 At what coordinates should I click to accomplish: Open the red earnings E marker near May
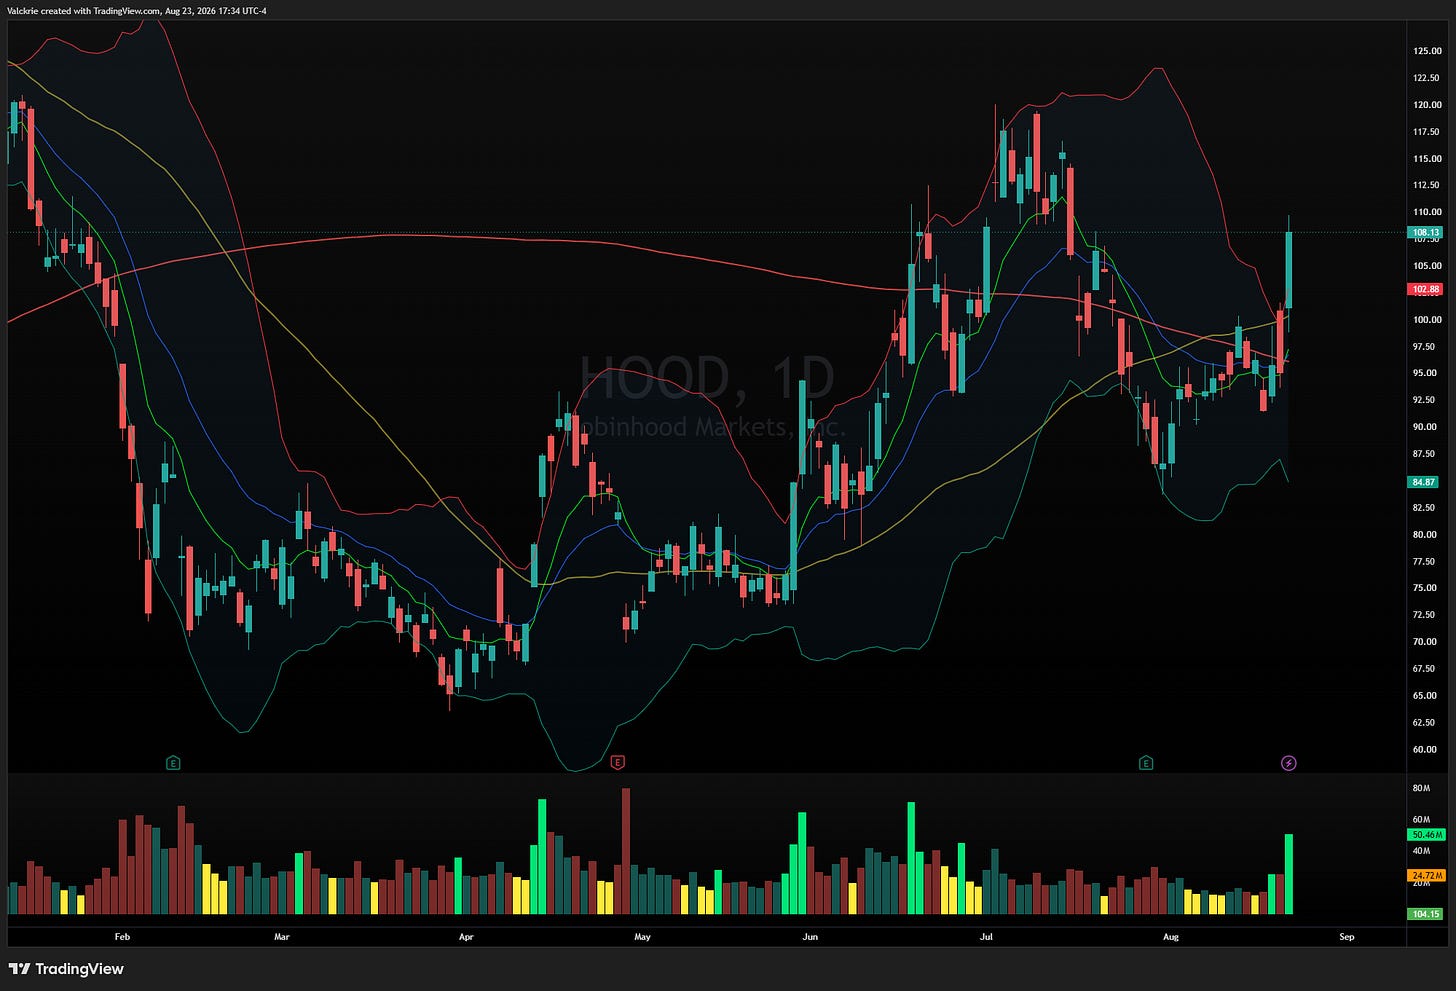tap(617, 763)
